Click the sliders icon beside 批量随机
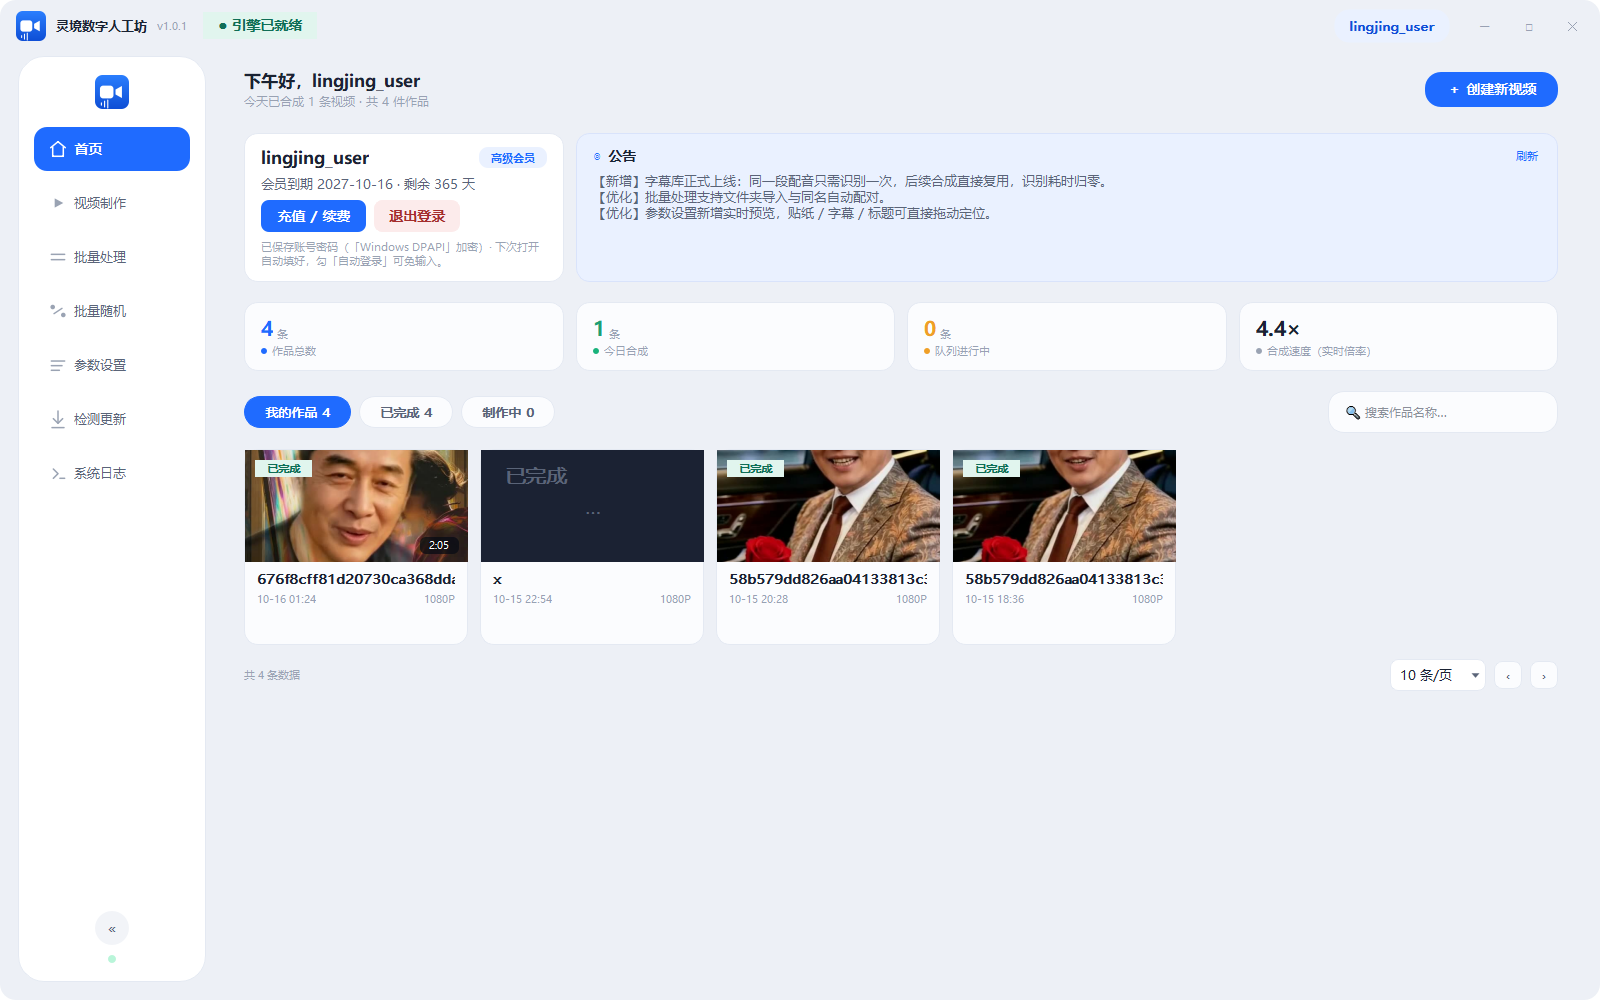 click(58, 311)
